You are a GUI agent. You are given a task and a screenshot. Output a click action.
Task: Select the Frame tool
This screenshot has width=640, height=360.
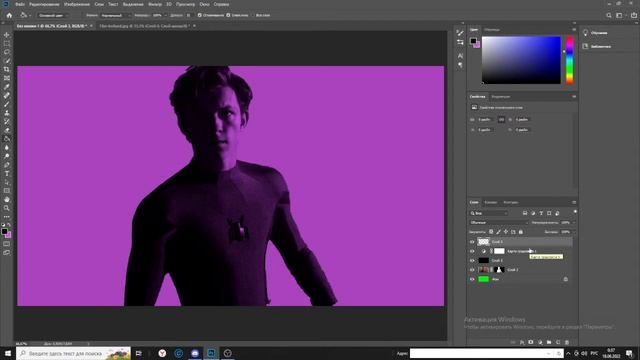click(7, 78)
